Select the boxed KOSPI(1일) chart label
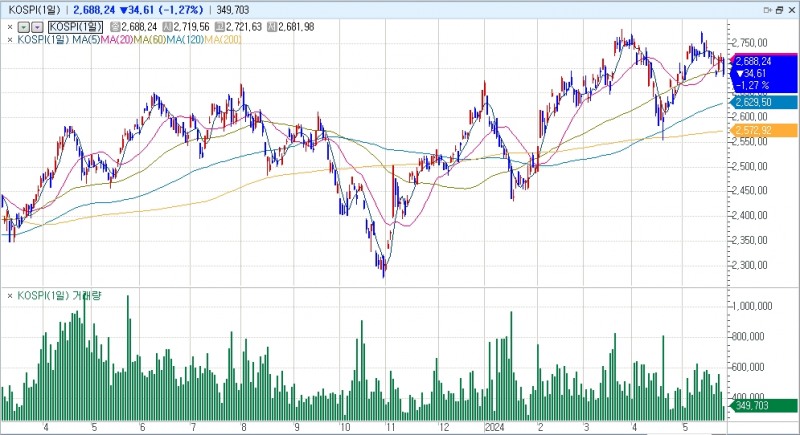Screen dimensions: 800x435 tap(76, 27)
